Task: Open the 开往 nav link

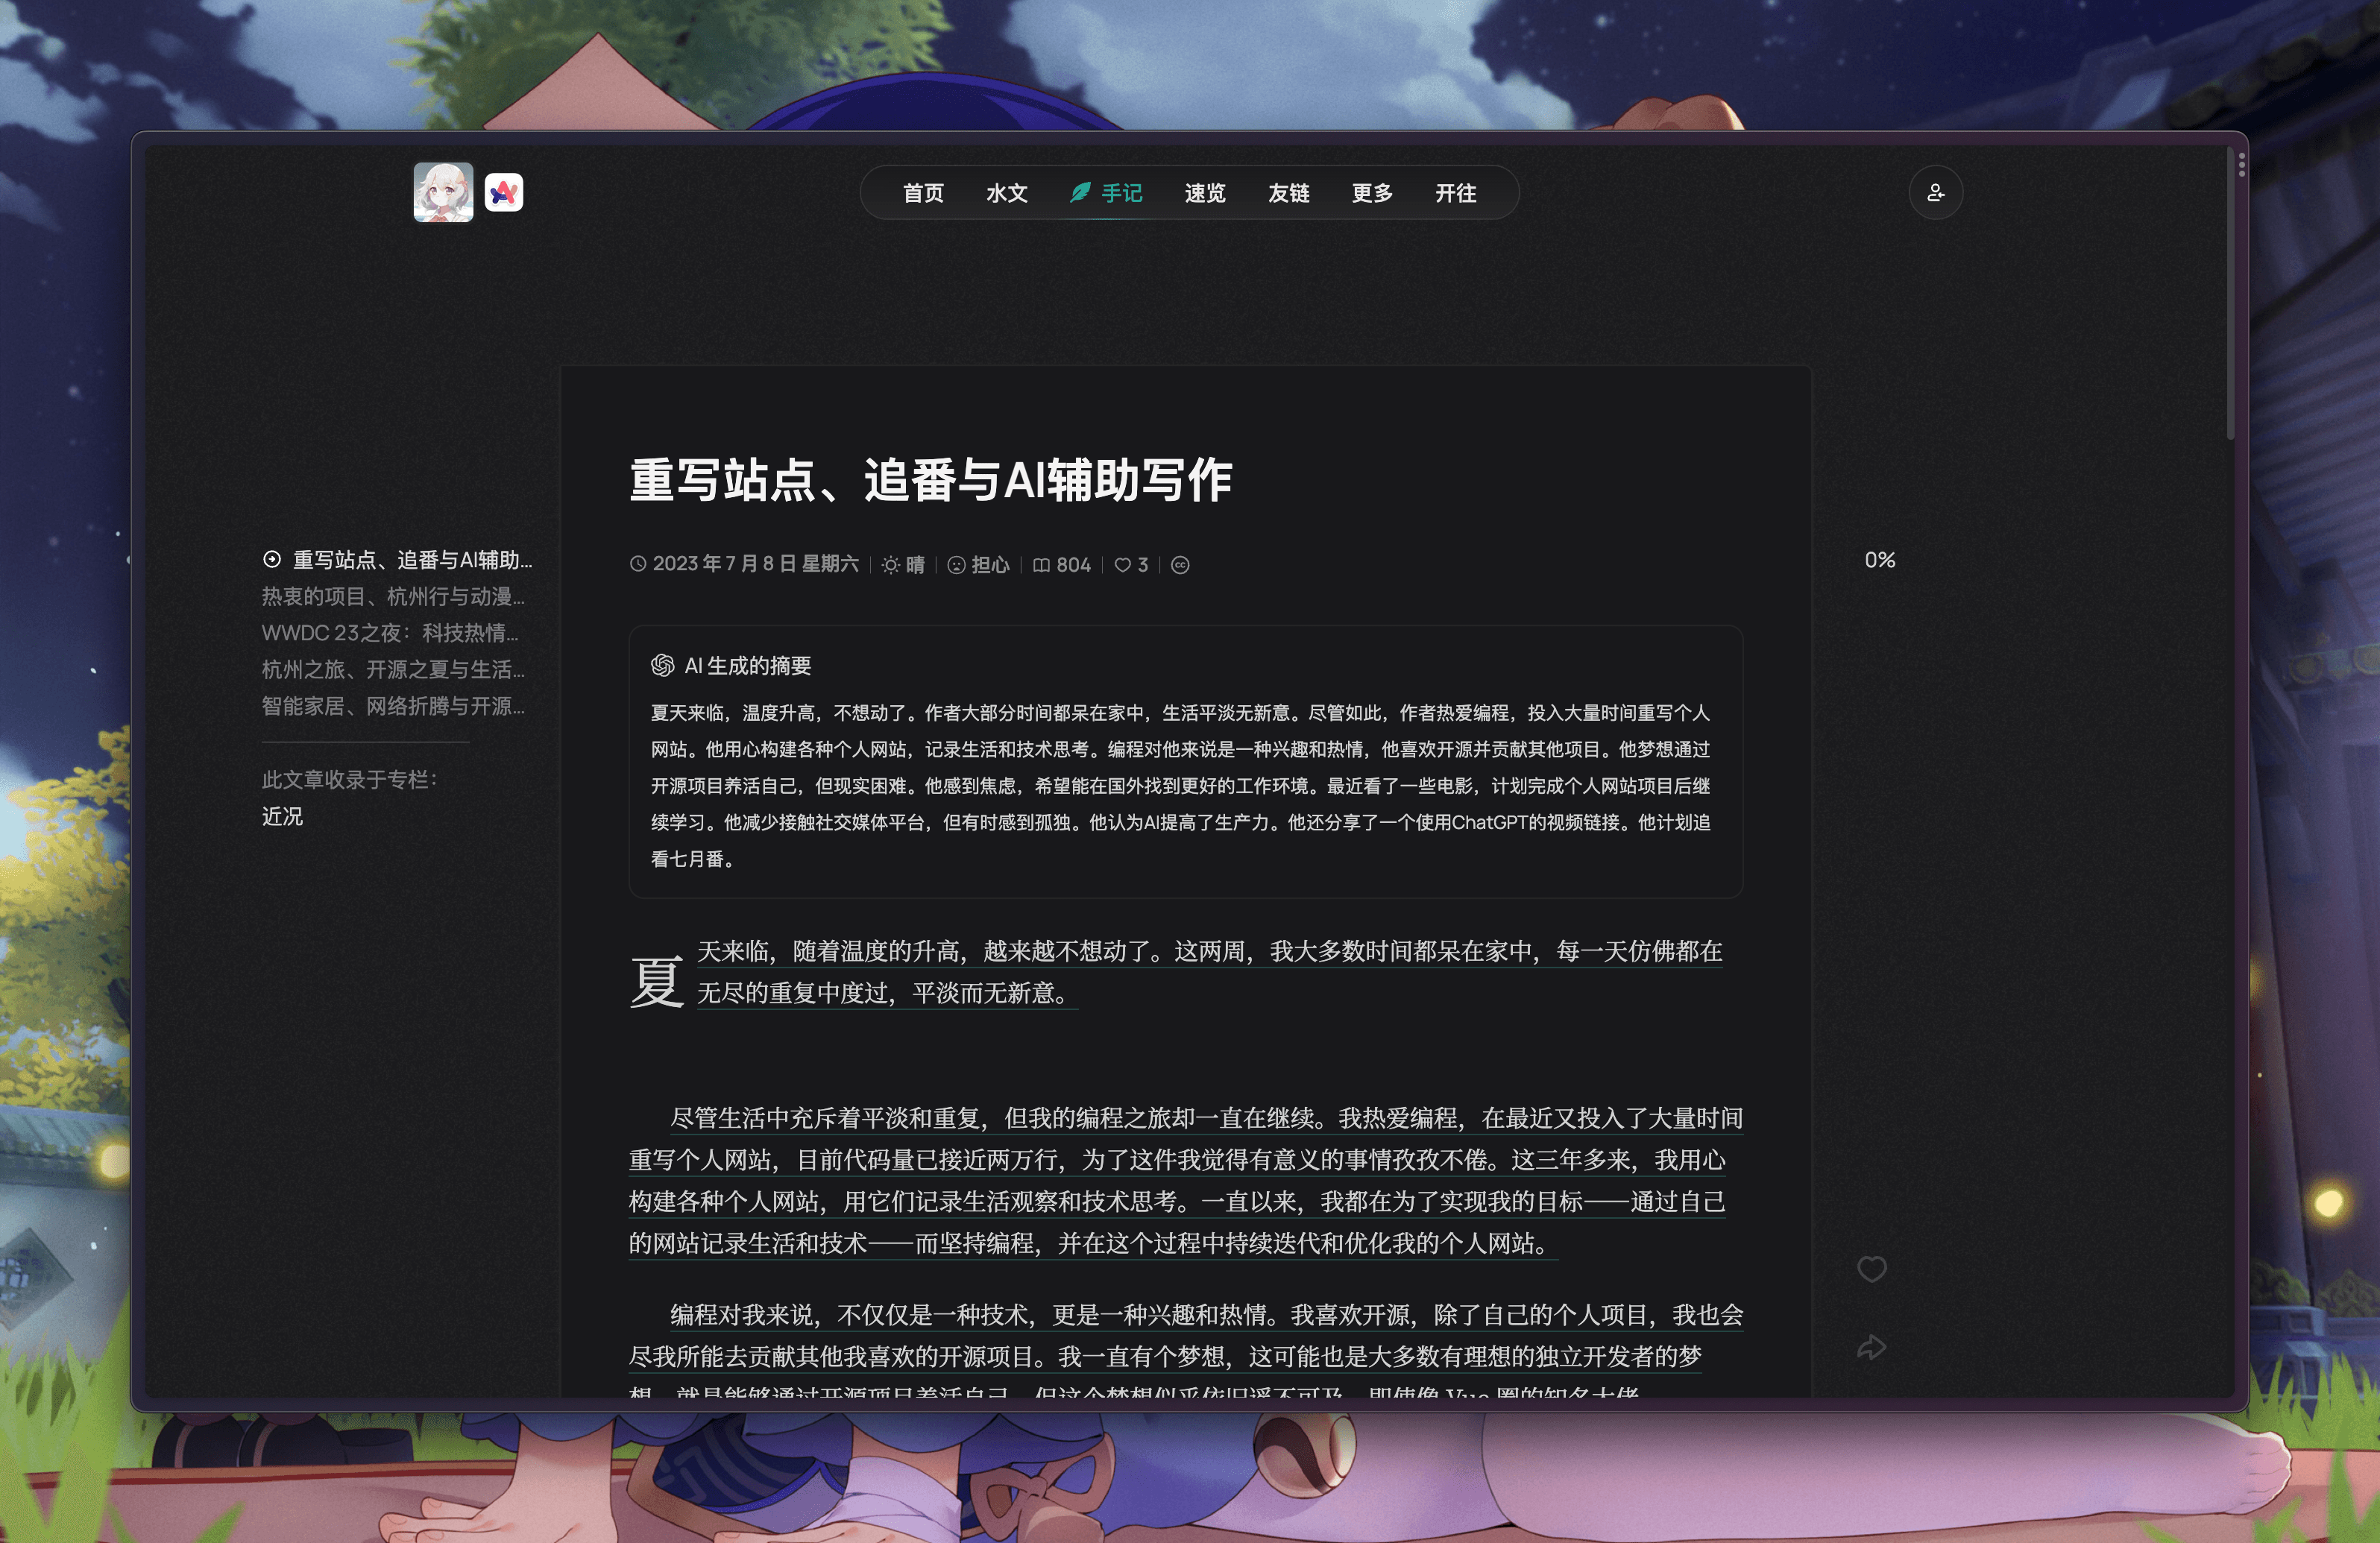Action: point(1455,193)
